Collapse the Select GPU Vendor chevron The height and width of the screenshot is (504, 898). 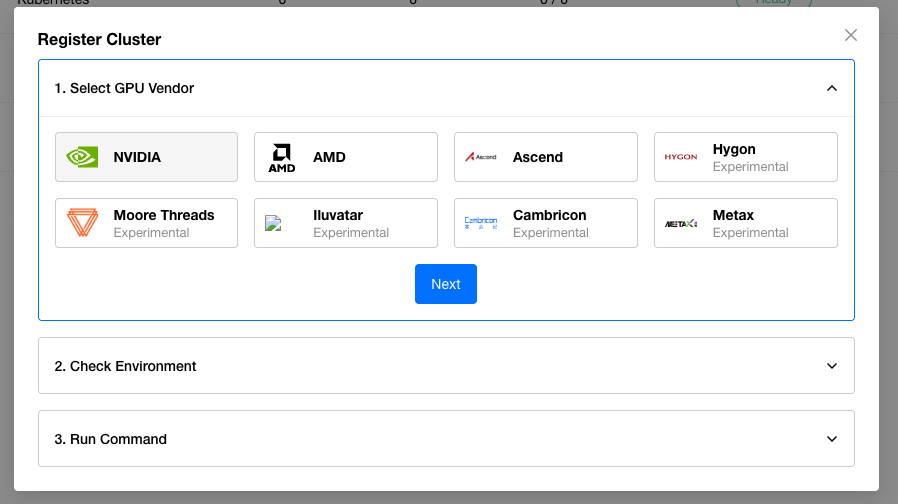pos(831,88)
